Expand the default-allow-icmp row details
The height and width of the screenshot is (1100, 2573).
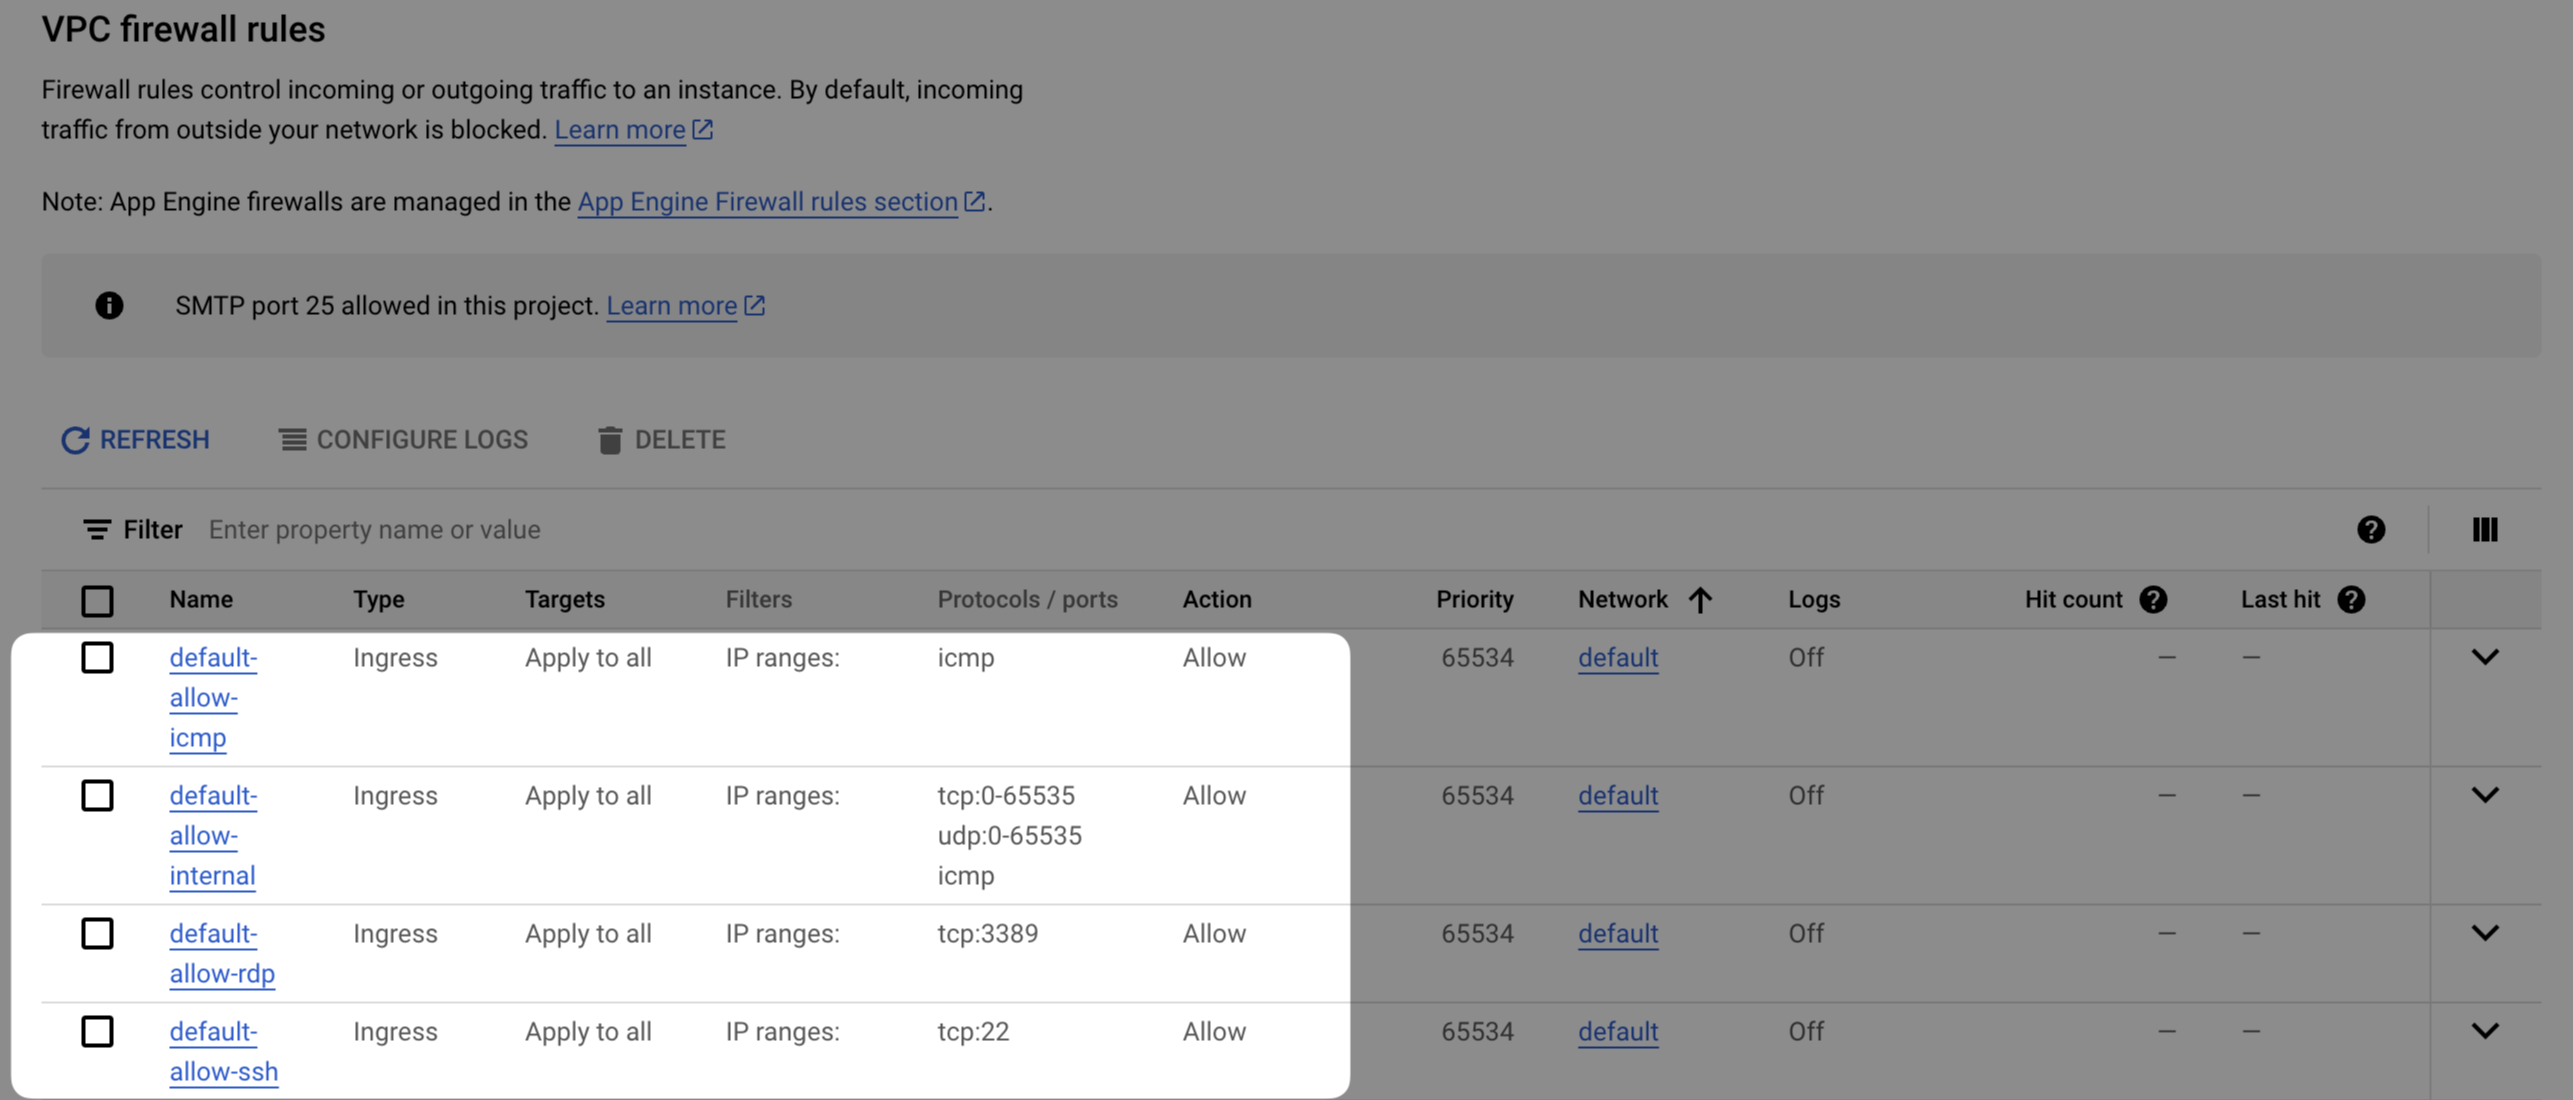tap(2485, 657)
